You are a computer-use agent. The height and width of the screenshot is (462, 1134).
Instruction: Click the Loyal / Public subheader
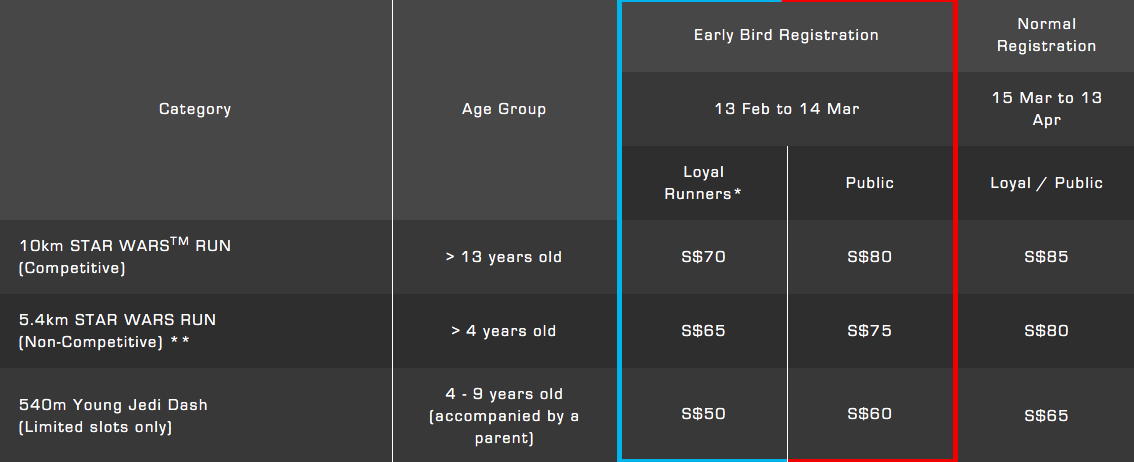pos(1046,183)
